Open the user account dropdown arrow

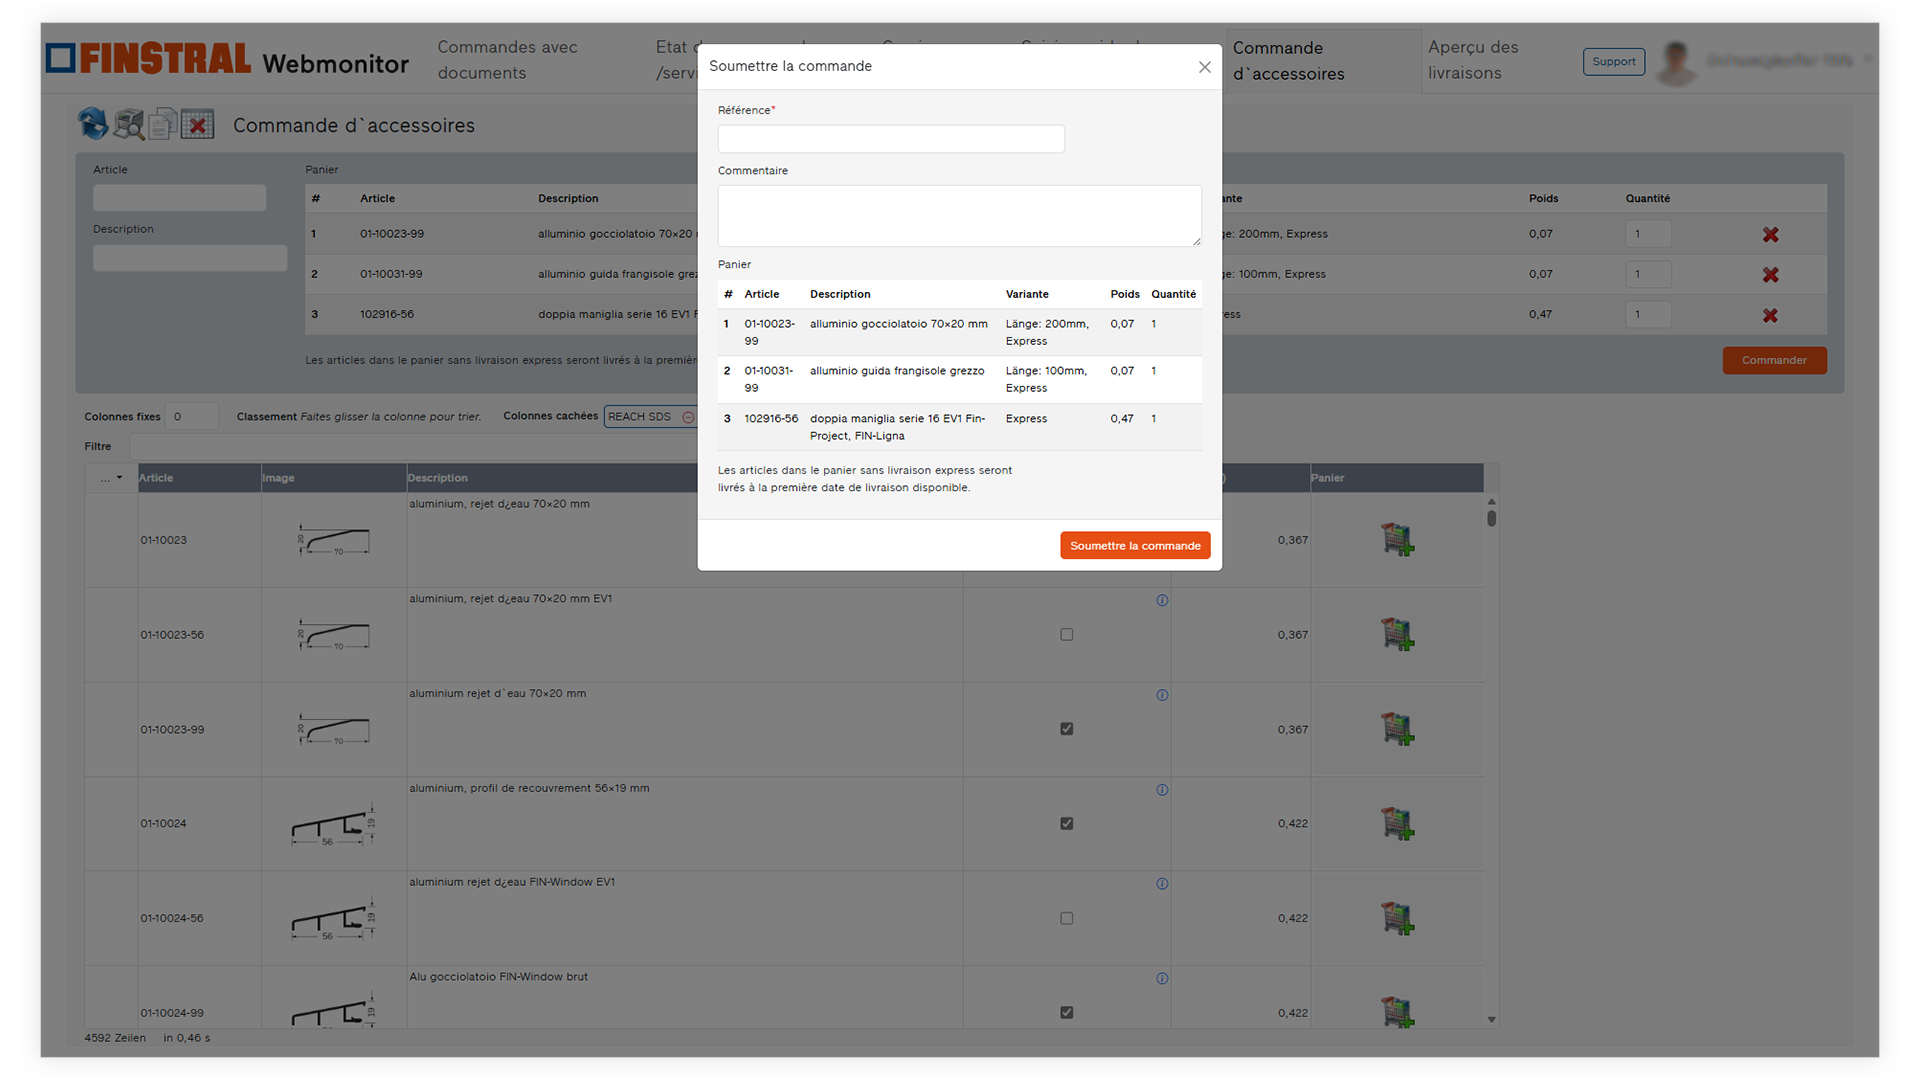[x=1867, y=60]
